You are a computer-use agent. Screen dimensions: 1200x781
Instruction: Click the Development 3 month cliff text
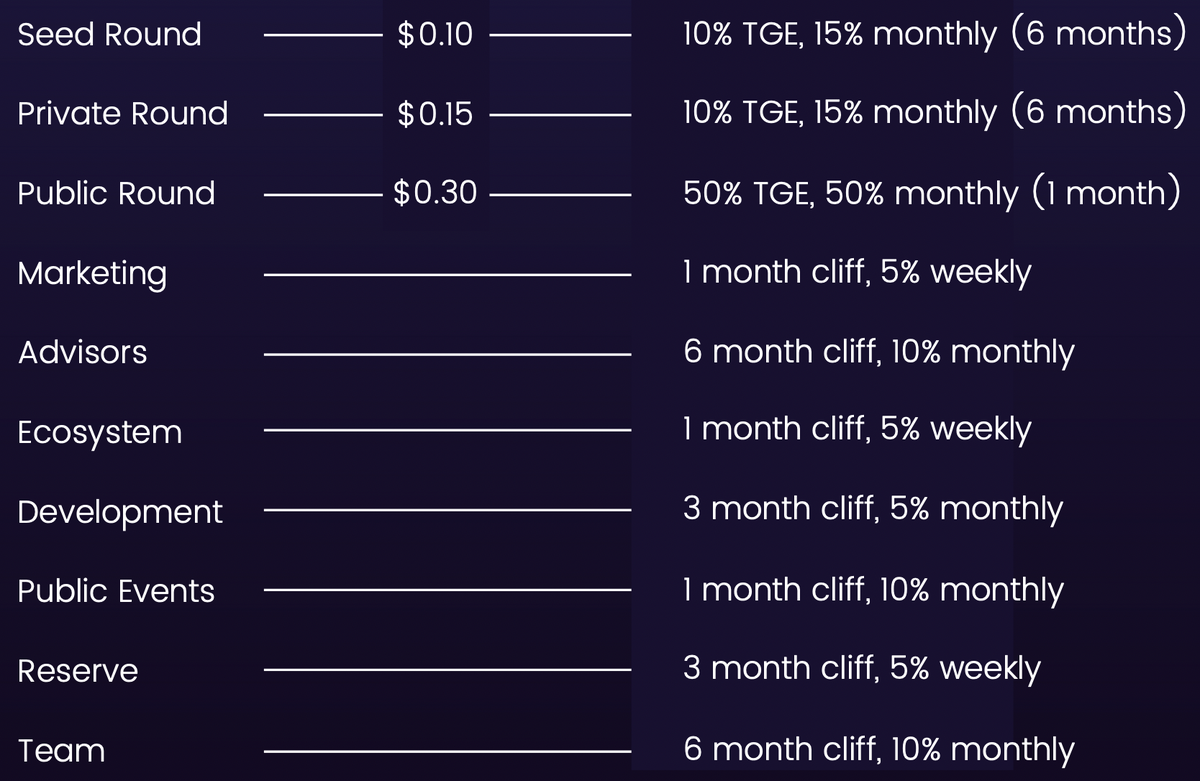[x=872, y=510]
